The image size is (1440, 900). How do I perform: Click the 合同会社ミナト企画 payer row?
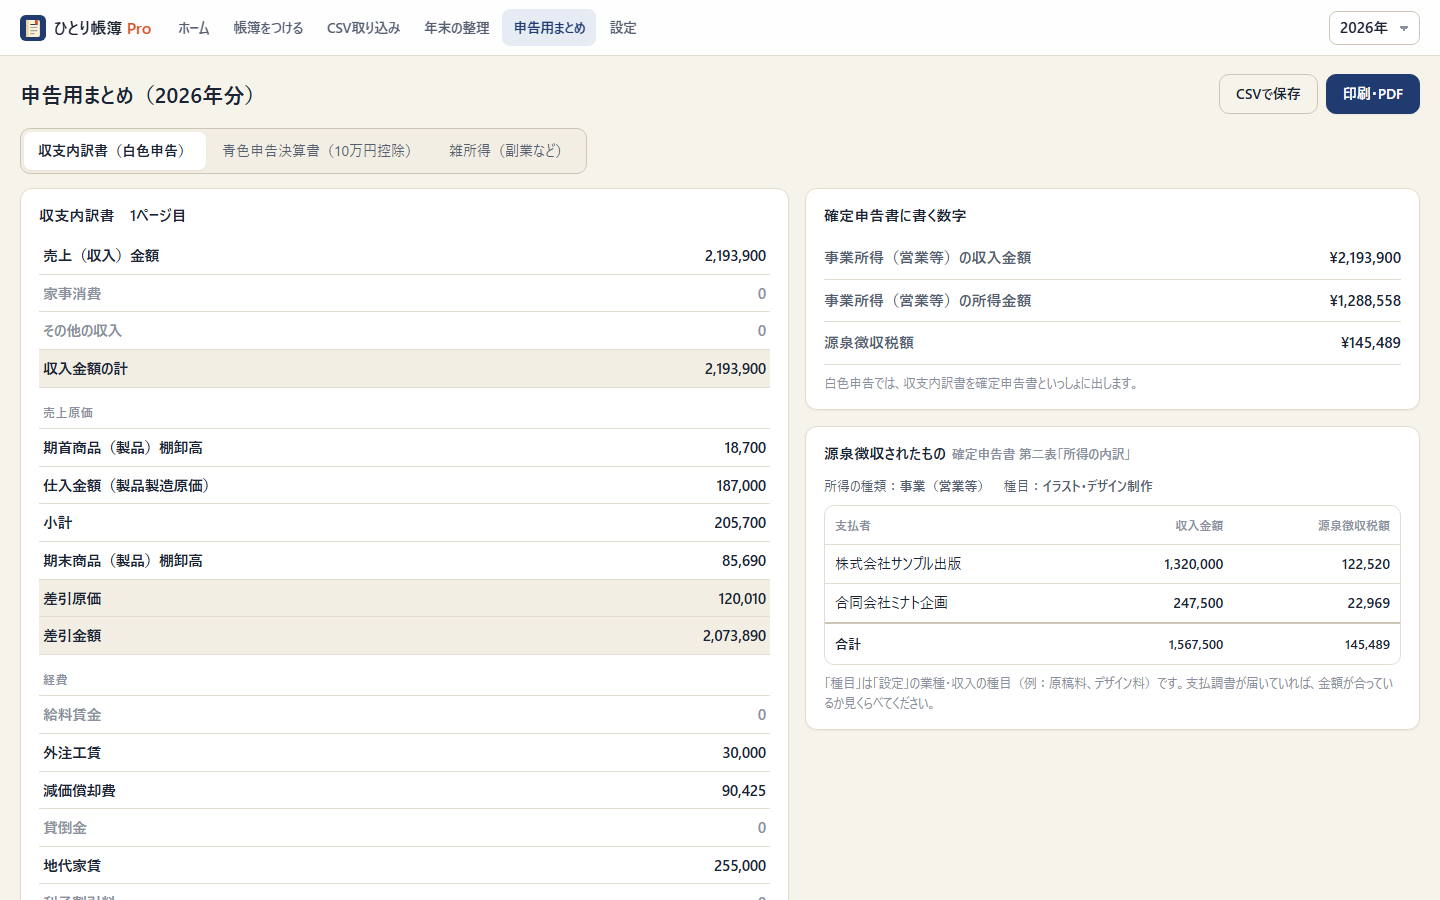1112,603
